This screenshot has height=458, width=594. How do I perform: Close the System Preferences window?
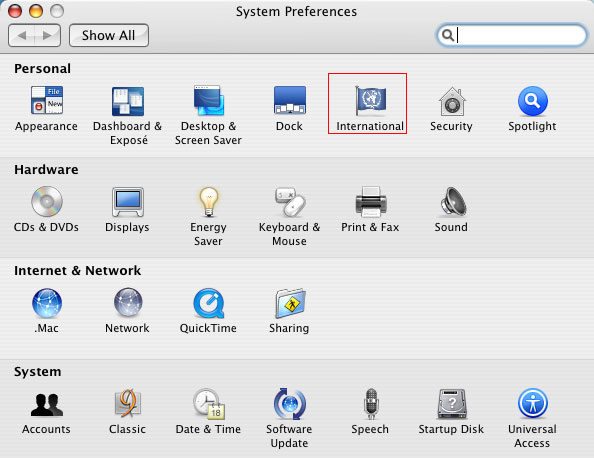15,11
